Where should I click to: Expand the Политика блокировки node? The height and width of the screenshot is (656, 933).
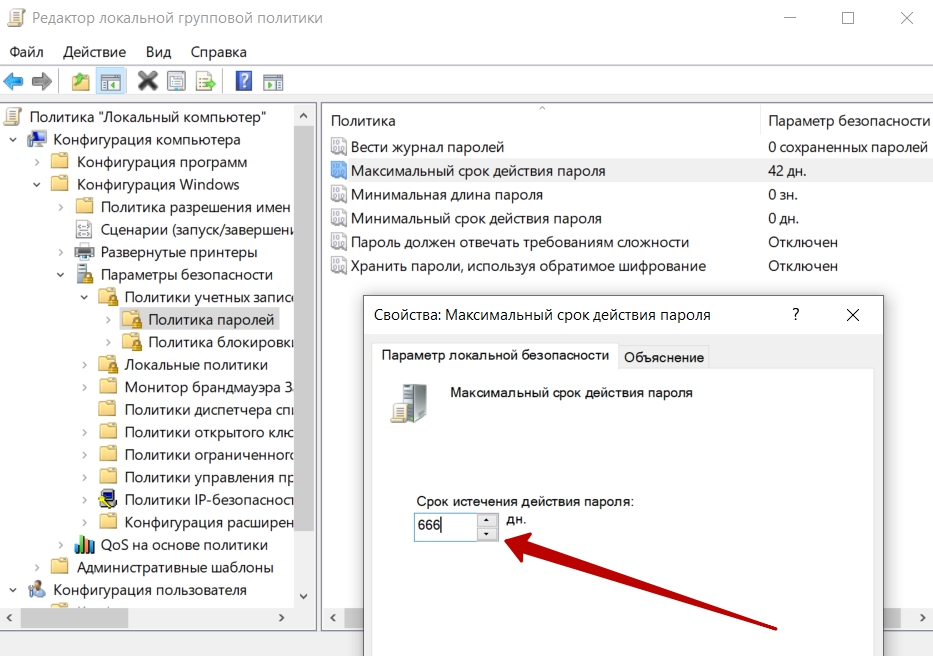tap(108, 342)
